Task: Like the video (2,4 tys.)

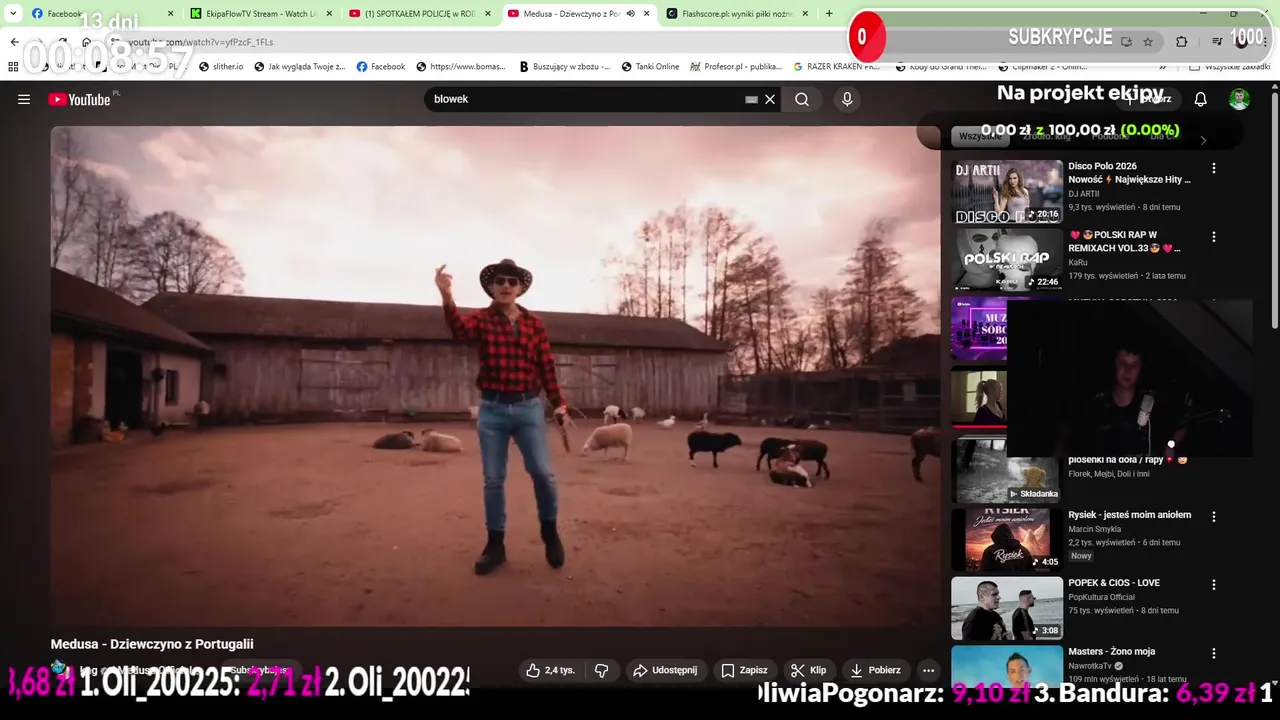Action: [x=550, y=670]
